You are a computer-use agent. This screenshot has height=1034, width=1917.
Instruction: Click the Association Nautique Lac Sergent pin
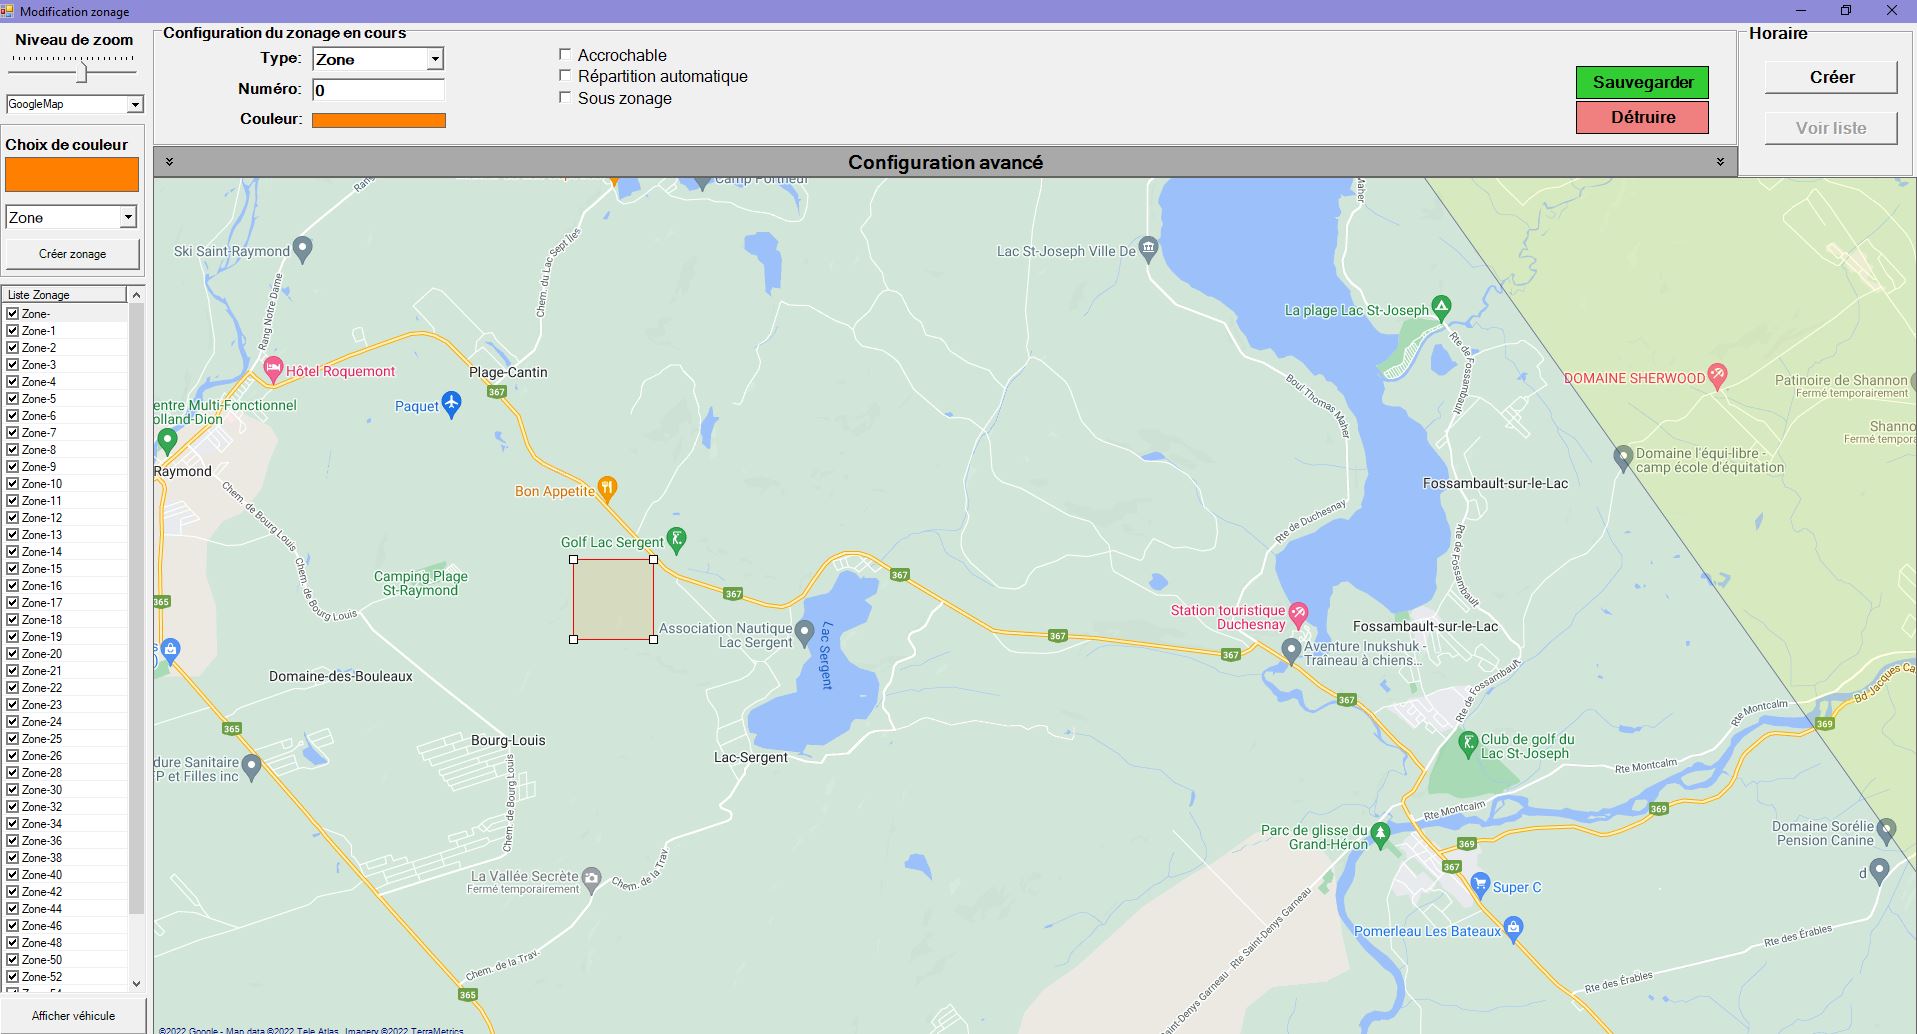(x=805, y=634)
